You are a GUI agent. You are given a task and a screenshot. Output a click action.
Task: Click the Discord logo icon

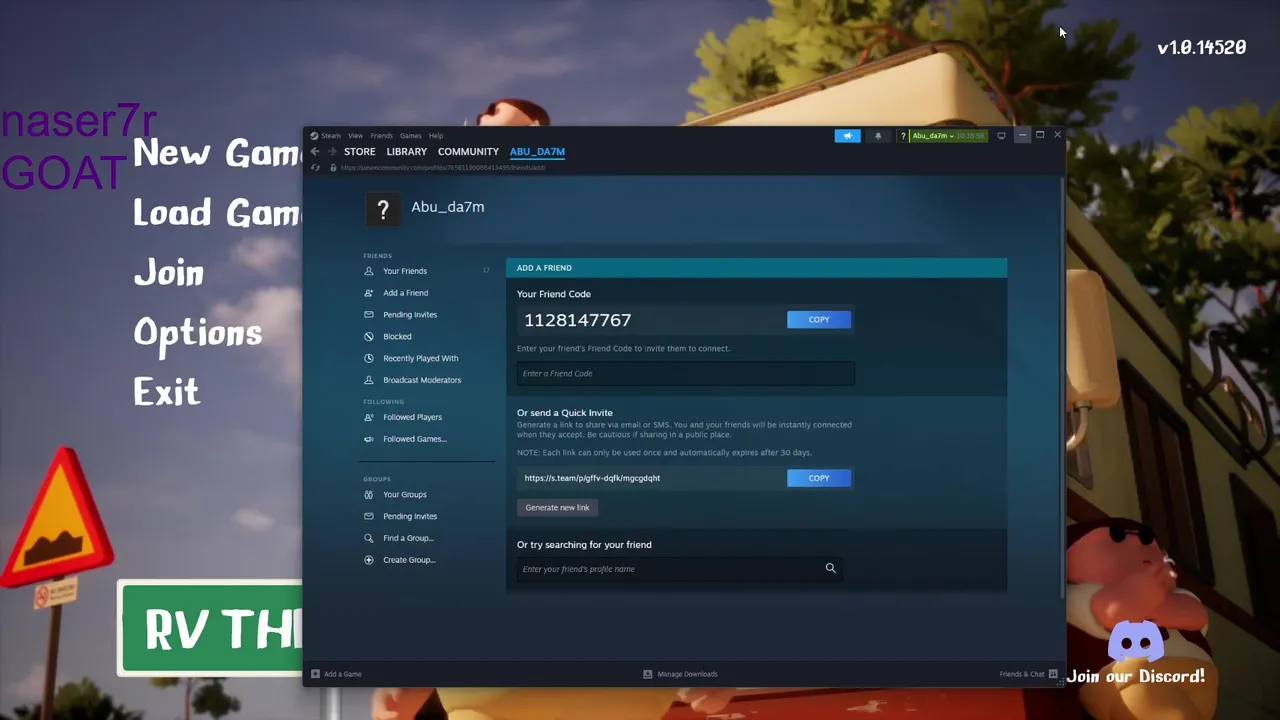tap(1137, 641)
